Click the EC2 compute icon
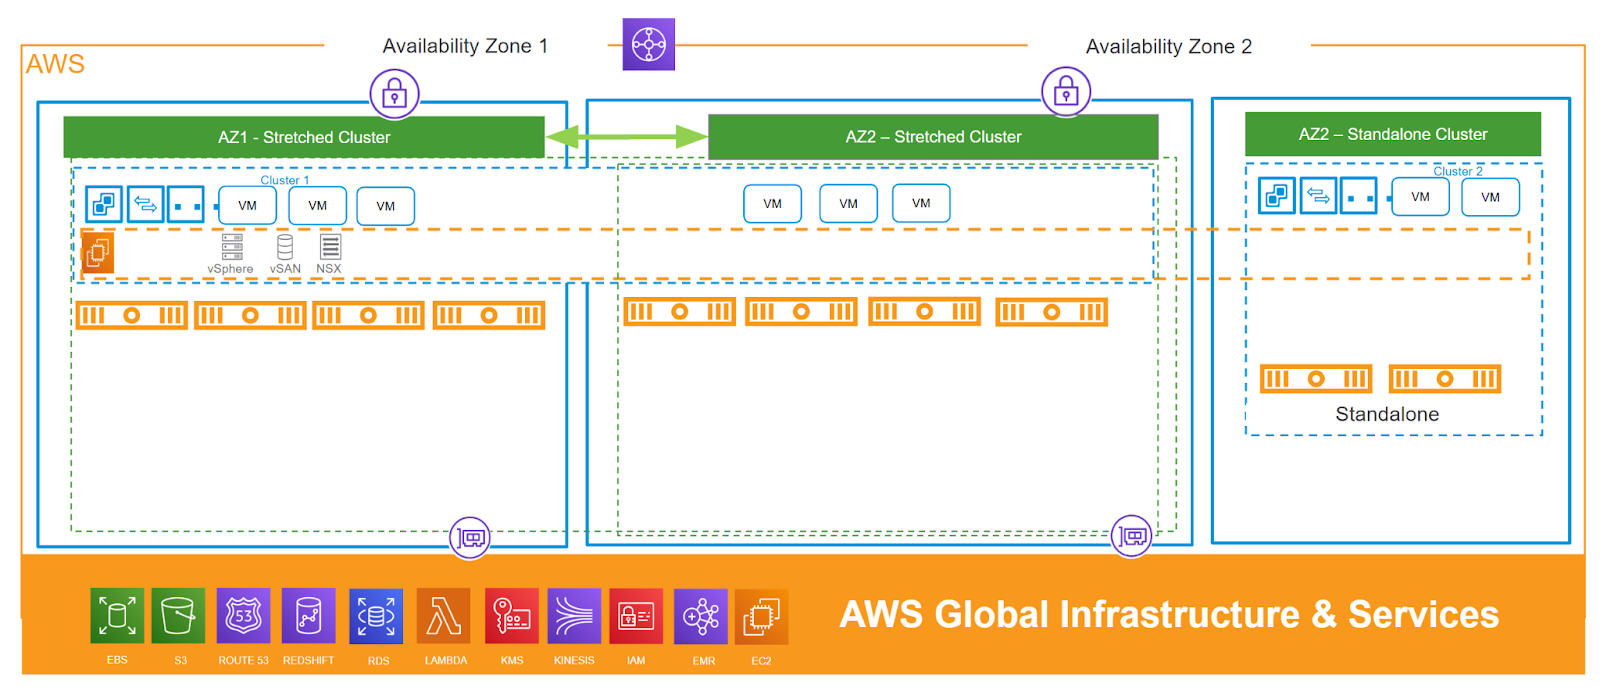The image size is (1600, 691). pyautogui.click(x=761, y=617)
